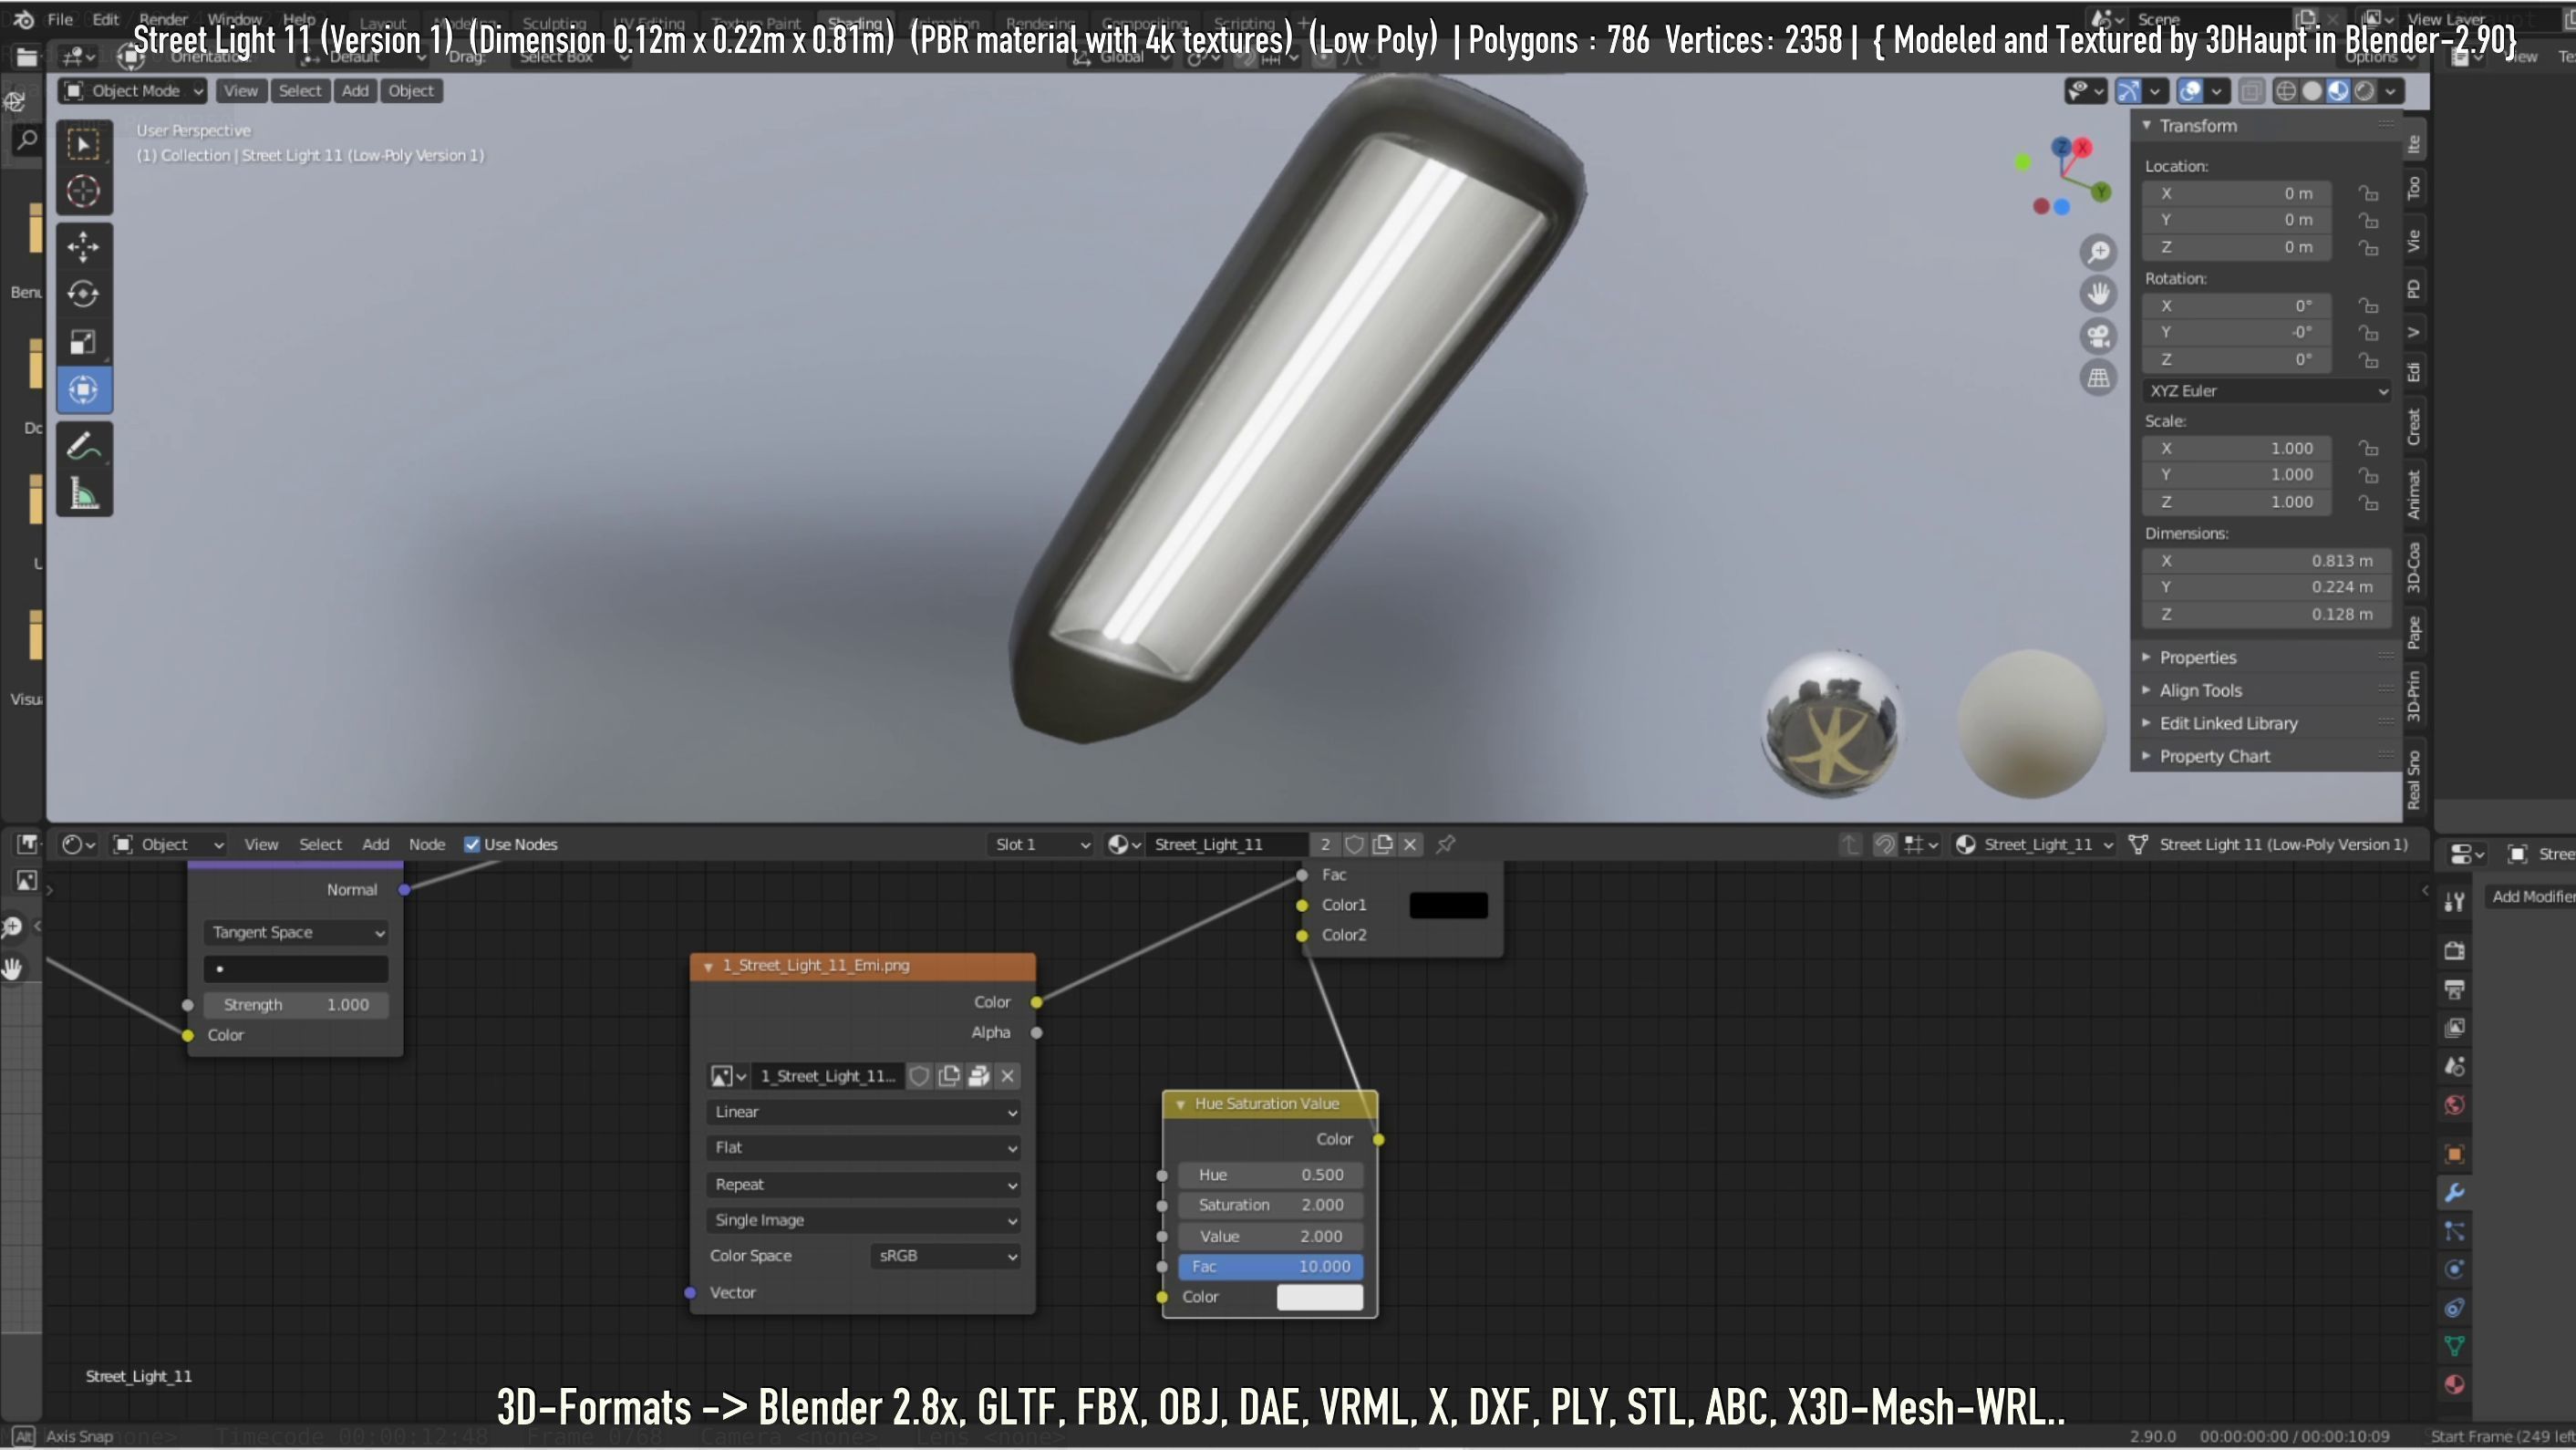Screen dimensions: 2576x1450
Task: Open the viewport Select menu
Action: [300, 91]
